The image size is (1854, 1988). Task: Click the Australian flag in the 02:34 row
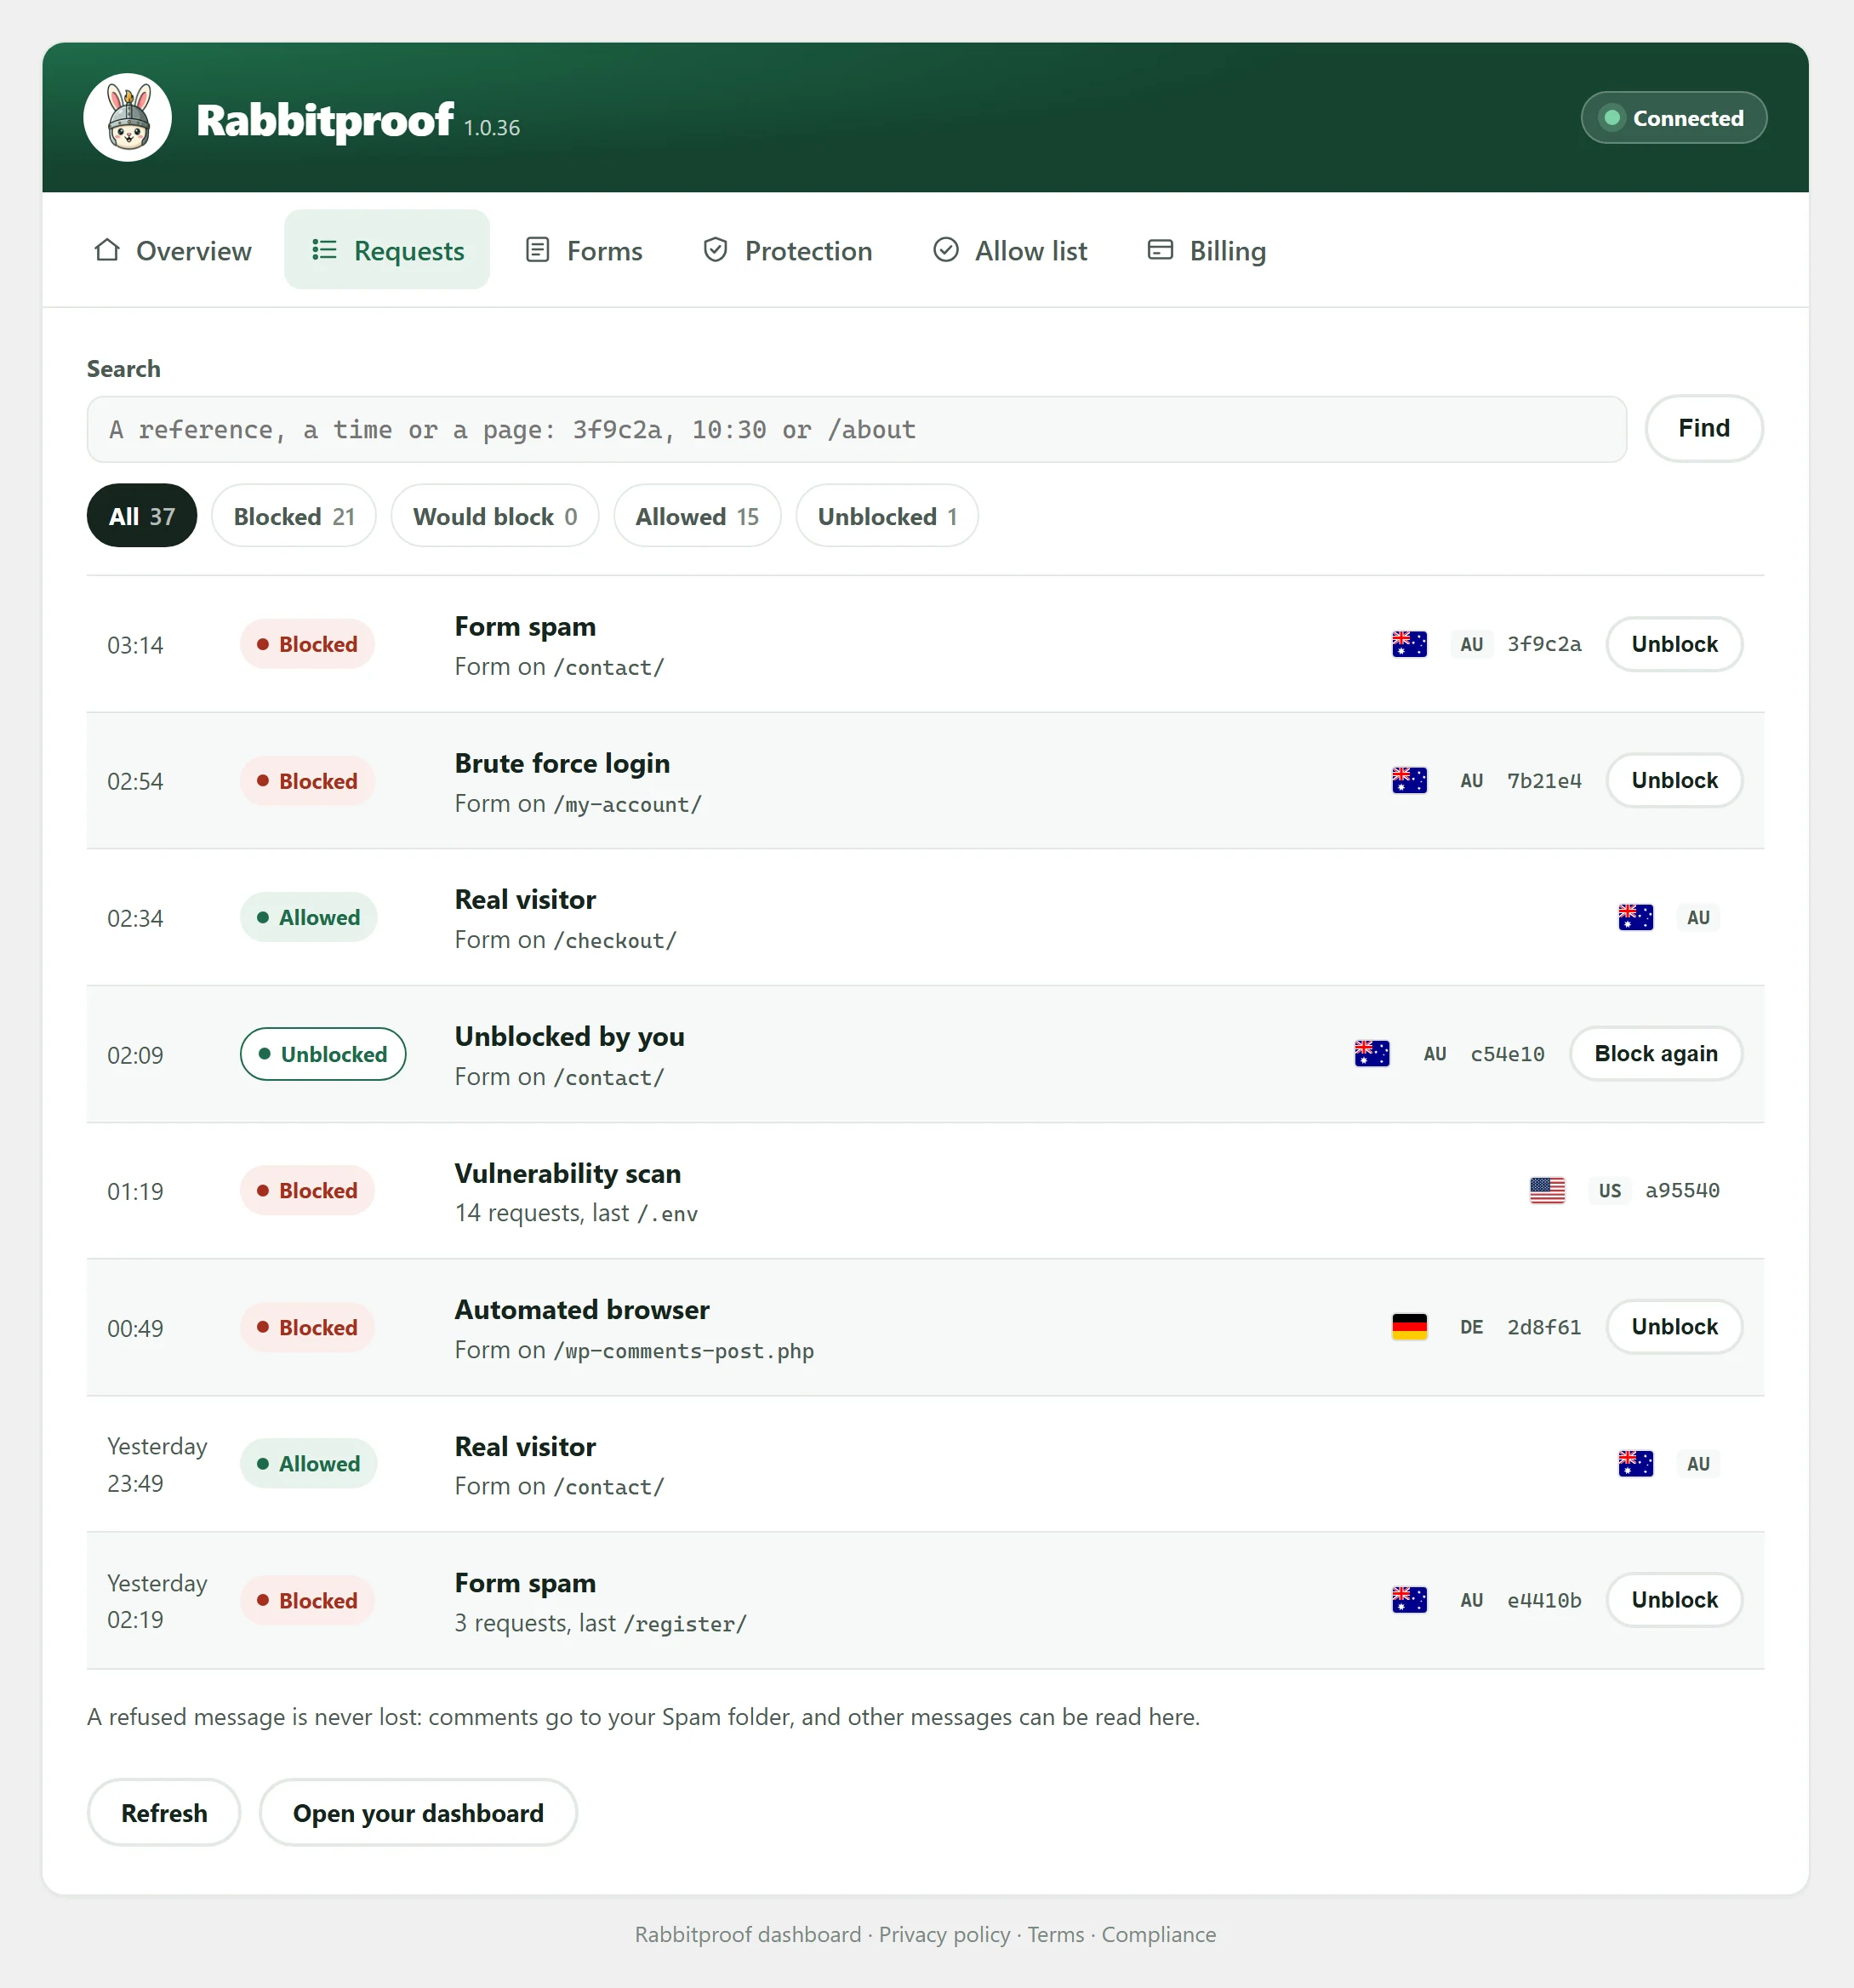1635,917
